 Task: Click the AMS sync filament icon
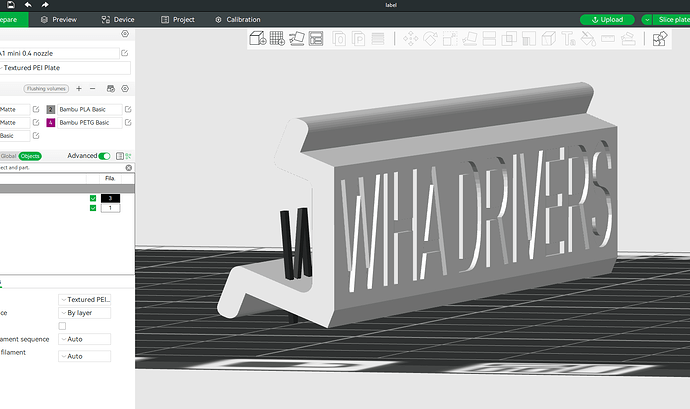111,88
